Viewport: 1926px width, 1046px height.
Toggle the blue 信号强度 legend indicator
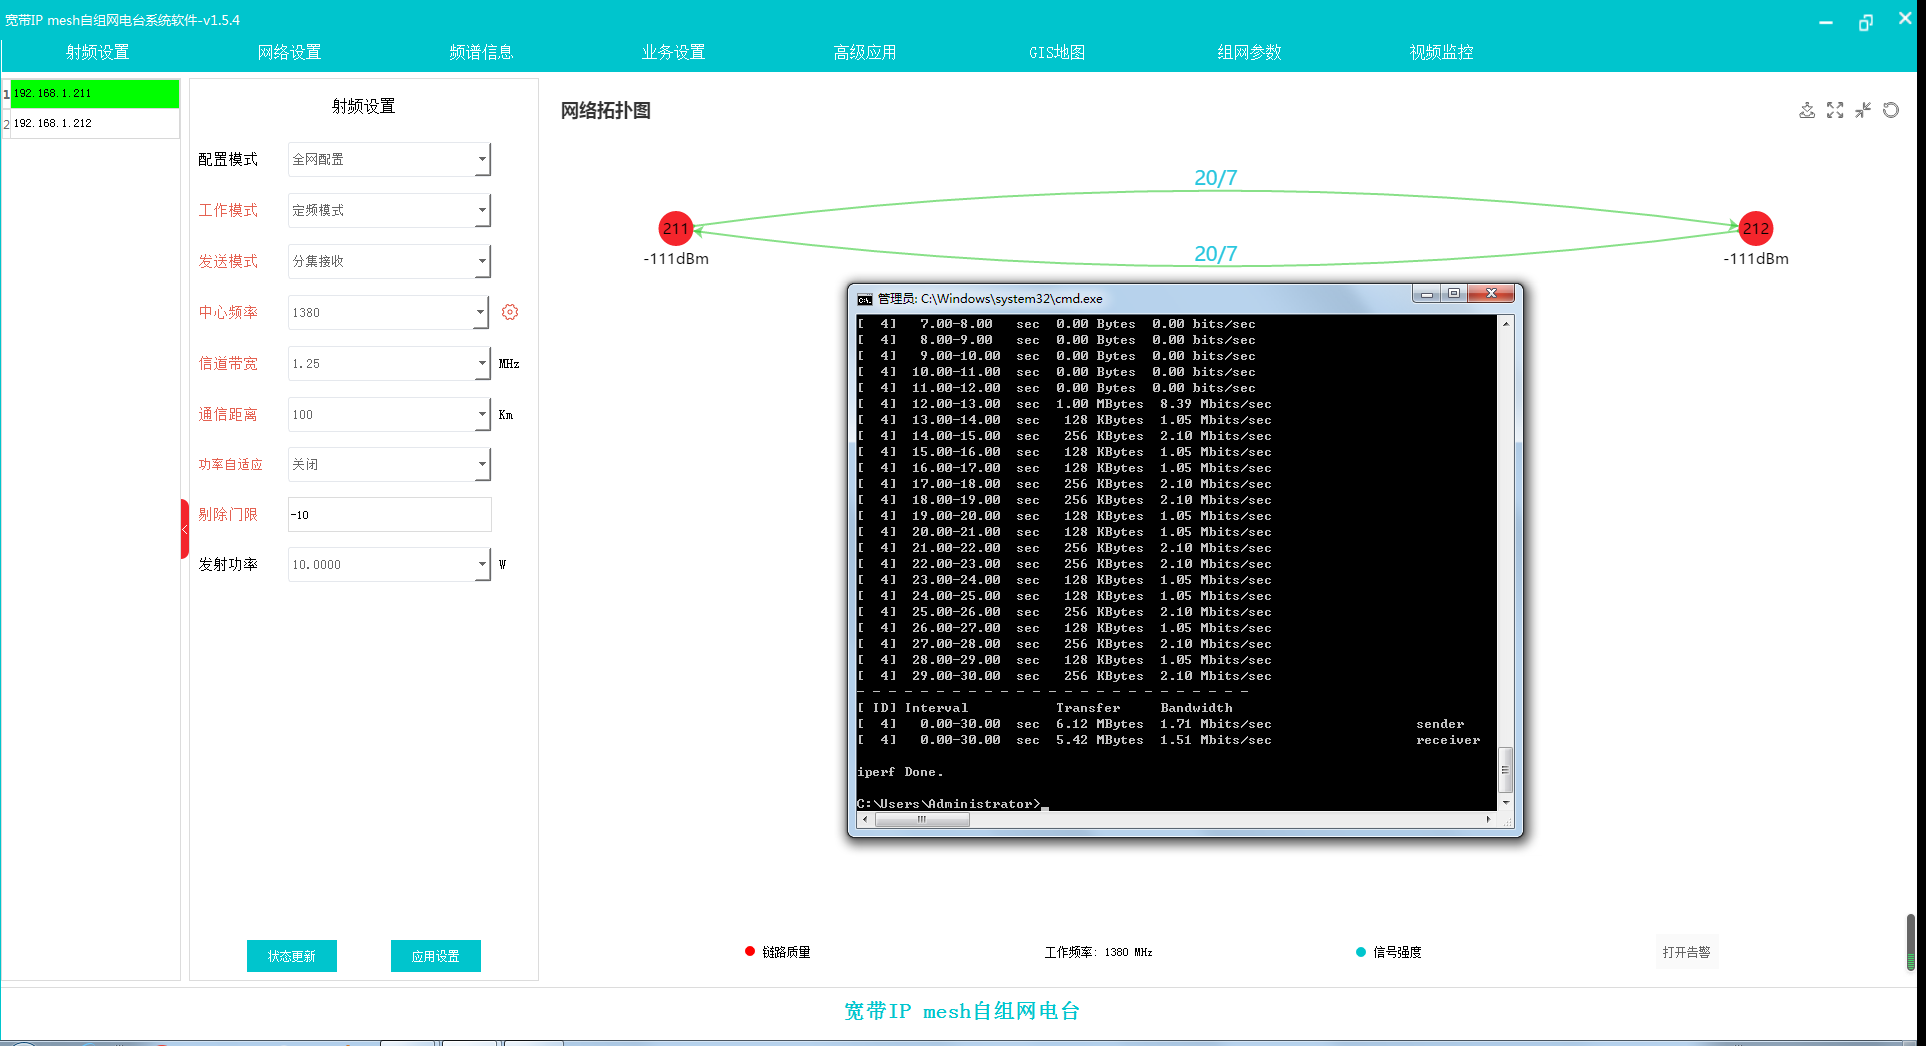click(x=1361, y=952)
